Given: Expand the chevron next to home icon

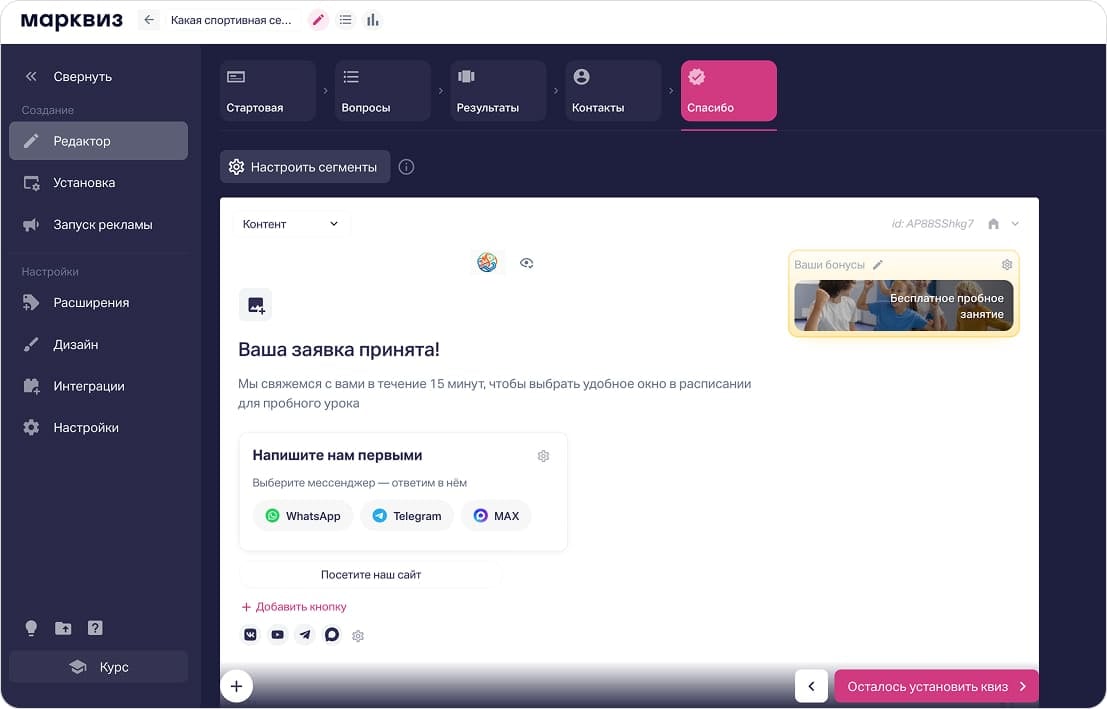Looking at the screenshot, I should pyautogui.click(x=1015, y=224).
